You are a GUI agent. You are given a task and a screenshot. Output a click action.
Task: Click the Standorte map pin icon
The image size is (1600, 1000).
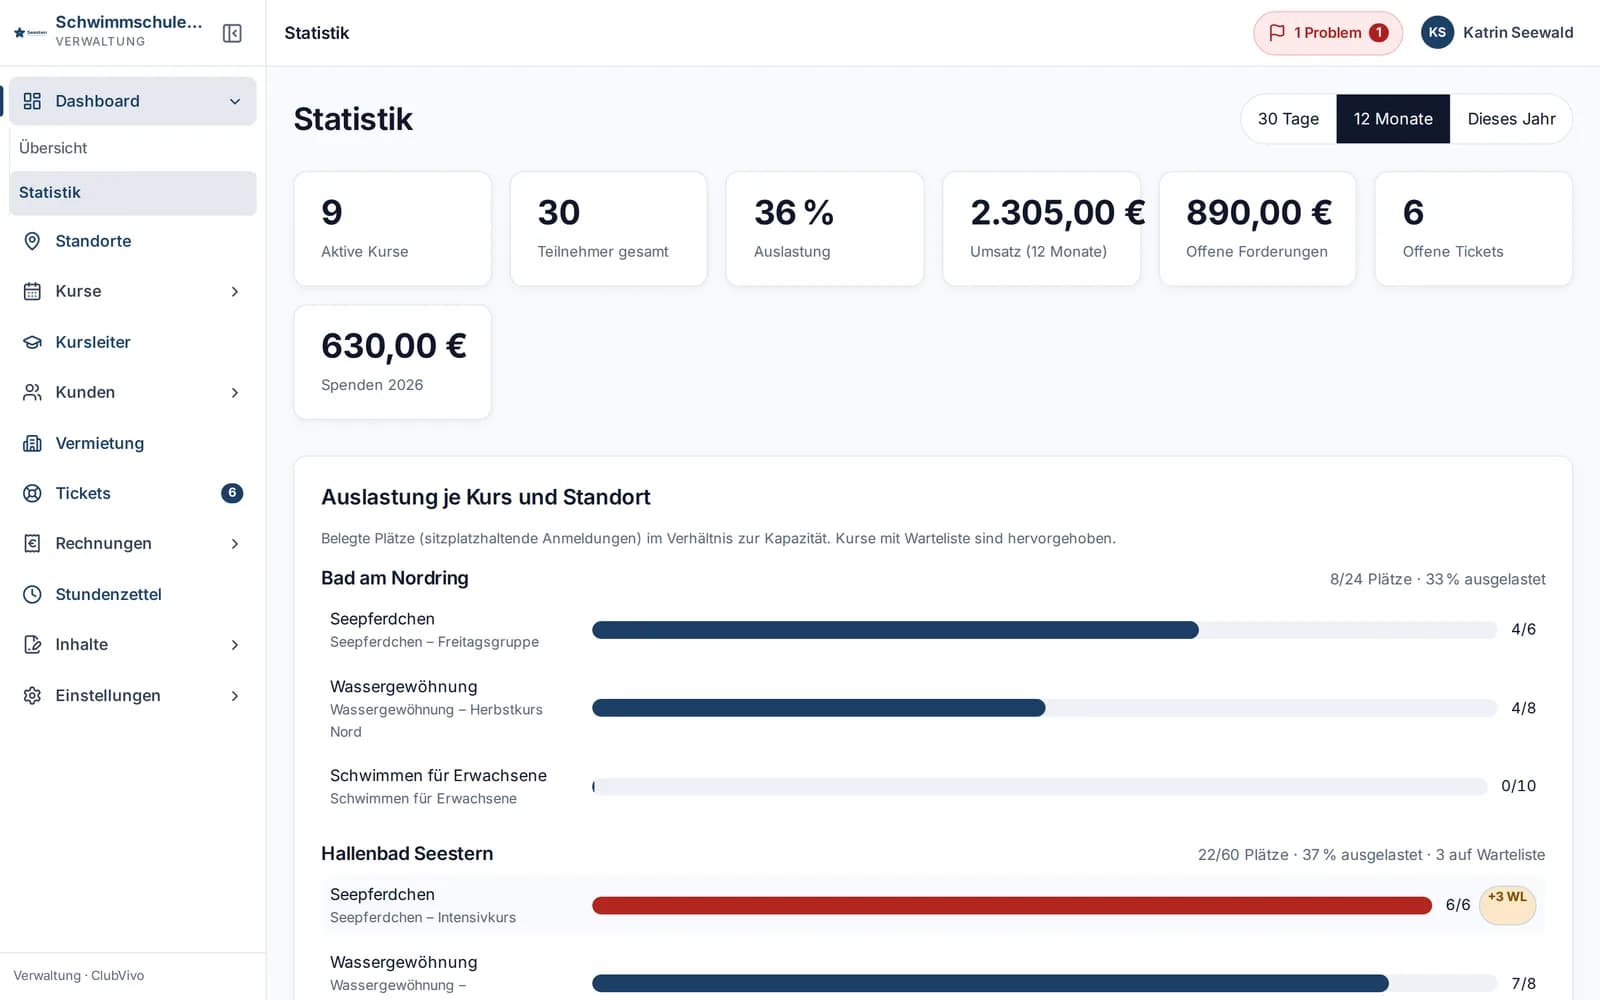point(32,241)
